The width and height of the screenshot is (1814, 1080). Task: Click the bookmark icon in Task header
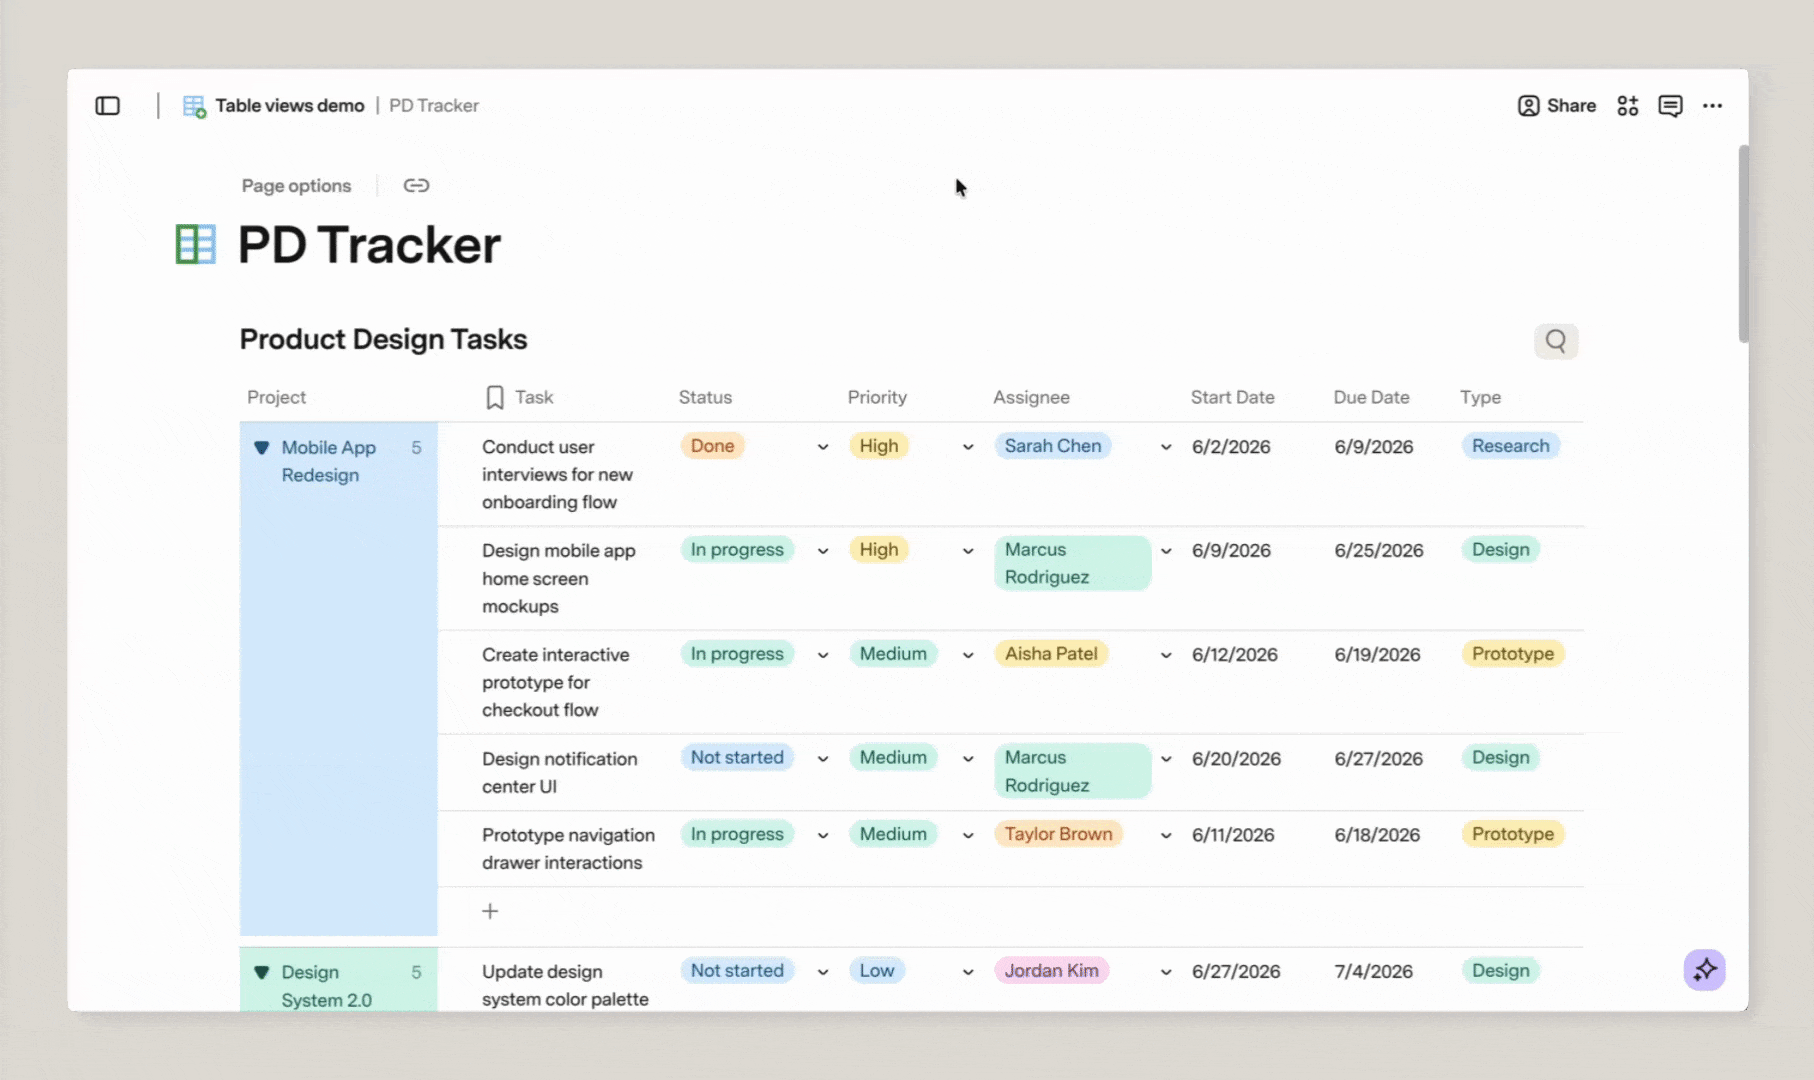coord(495,398)
